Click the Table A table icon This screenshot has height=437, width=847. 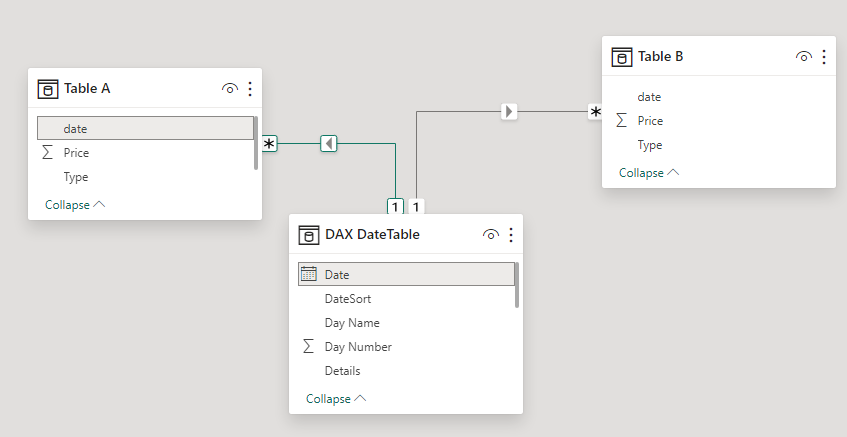(x=48, y=89)
